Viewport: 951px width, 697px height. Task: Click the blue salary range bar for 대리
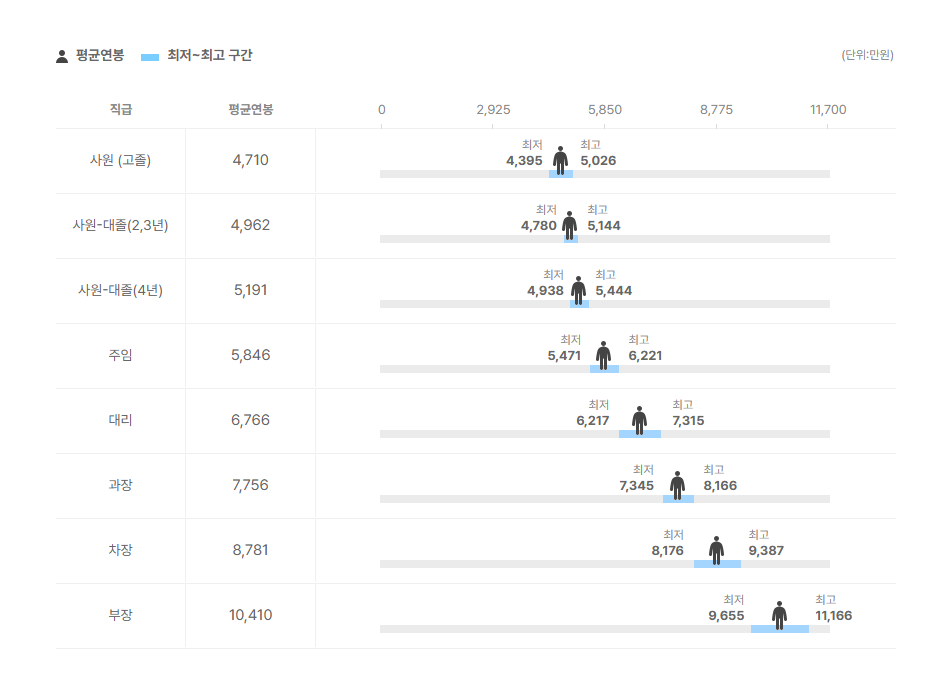[640, 434]
